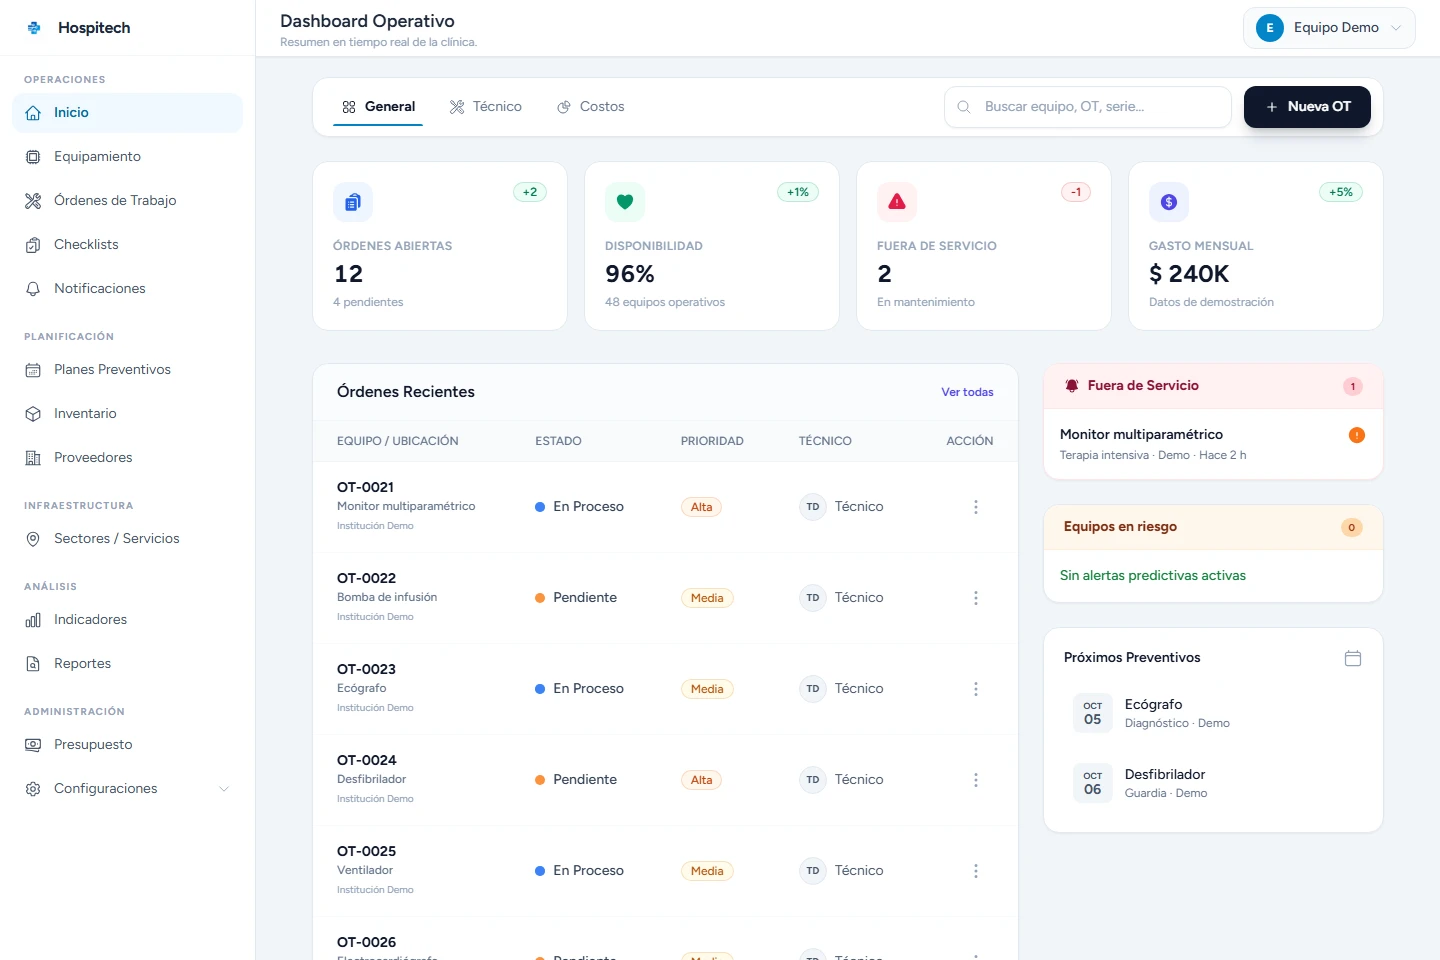
Task: Click the Equipos en riesgo count badge
Action: (x=1352, y=527)
